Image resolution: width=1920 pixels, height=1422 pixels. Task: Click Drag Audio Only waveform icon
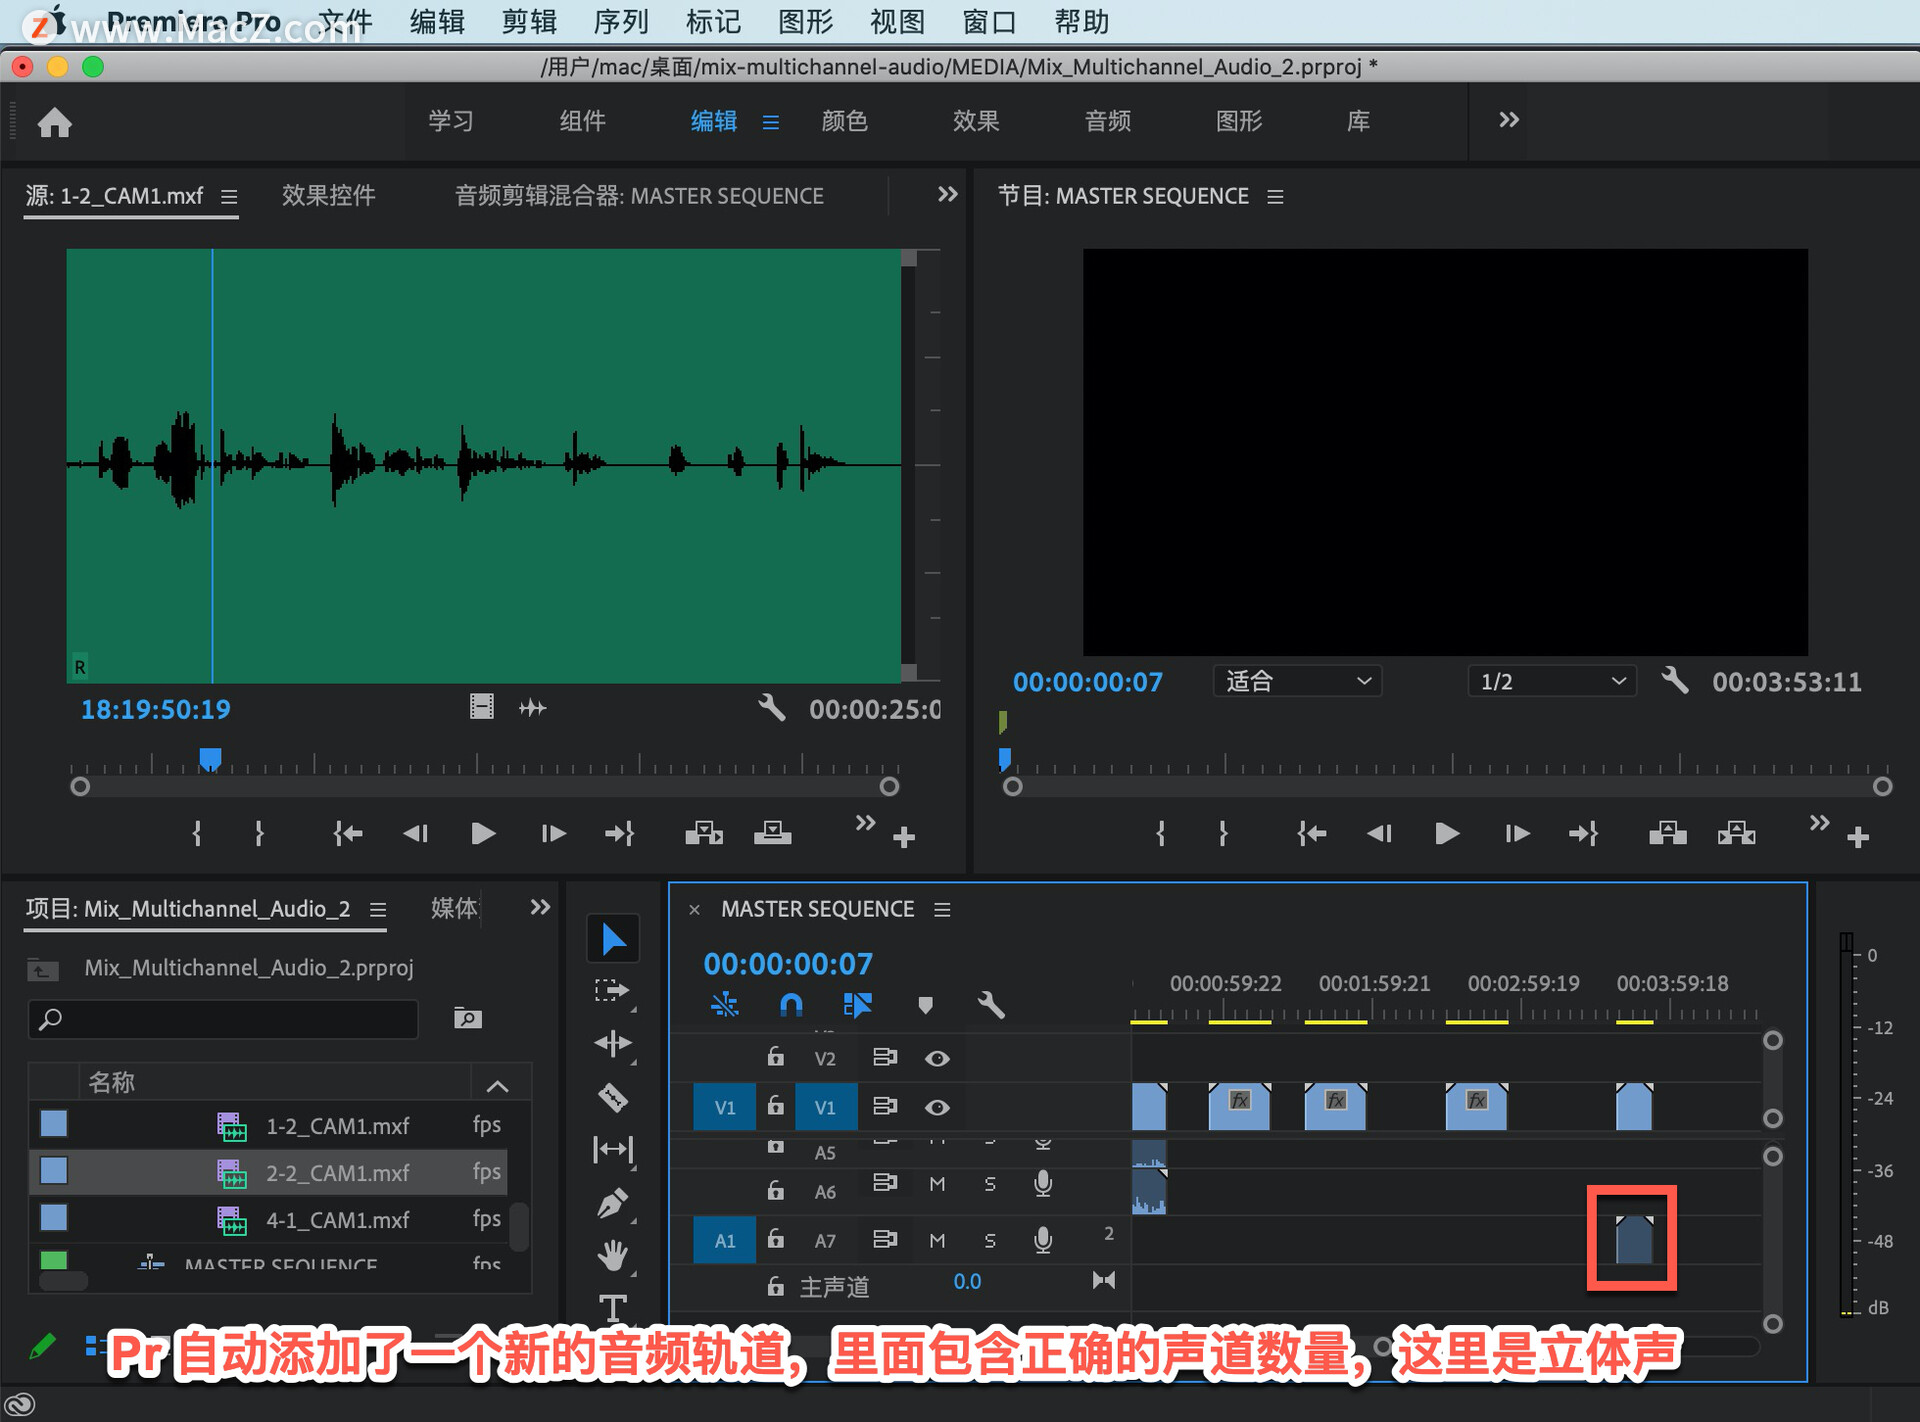click(x=532, y=708)
